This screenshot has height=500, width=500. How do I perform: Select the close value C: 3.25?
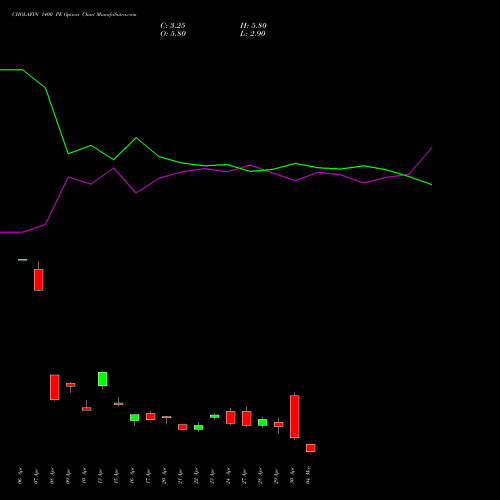point(173,26)
